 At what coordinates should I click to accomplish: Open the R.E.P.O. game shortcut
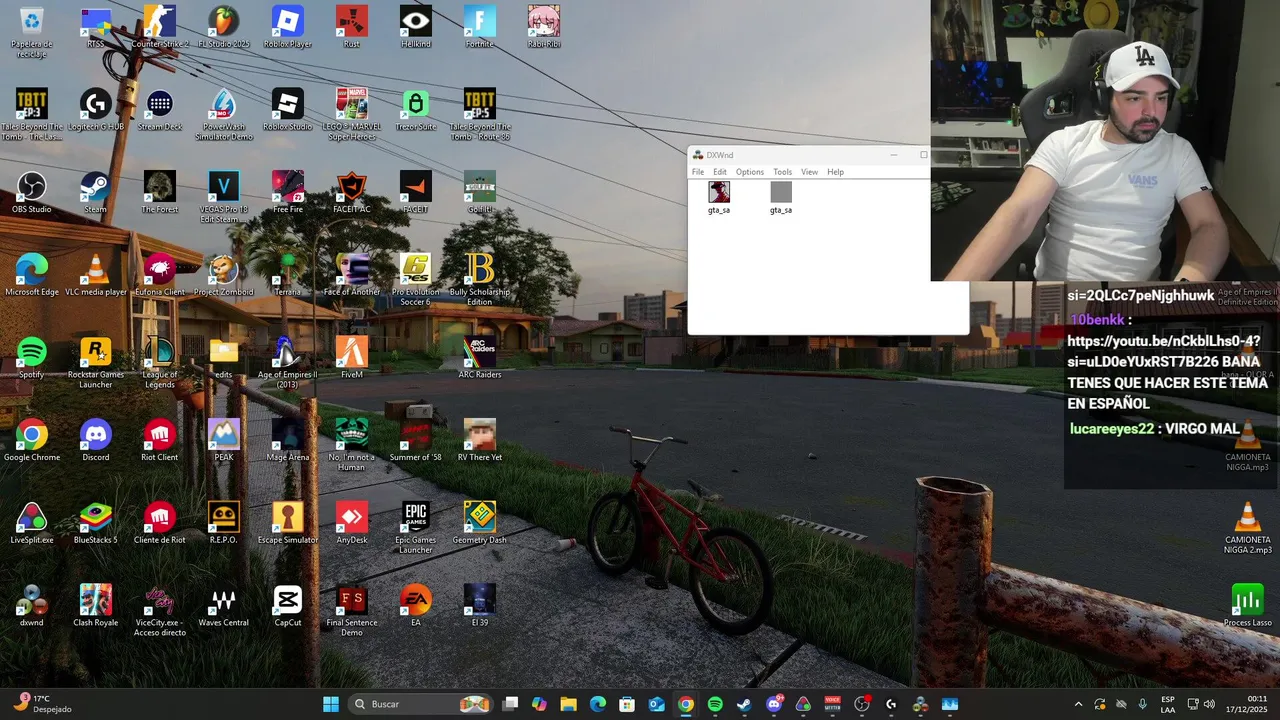click(224, 523)
